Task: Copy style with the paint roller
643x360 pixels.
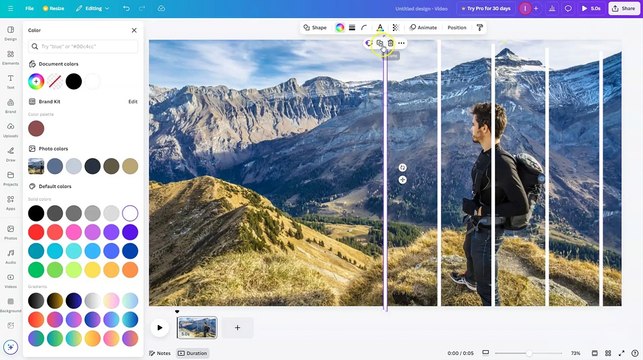Action: pyautogui.click(x=479, y=27)
